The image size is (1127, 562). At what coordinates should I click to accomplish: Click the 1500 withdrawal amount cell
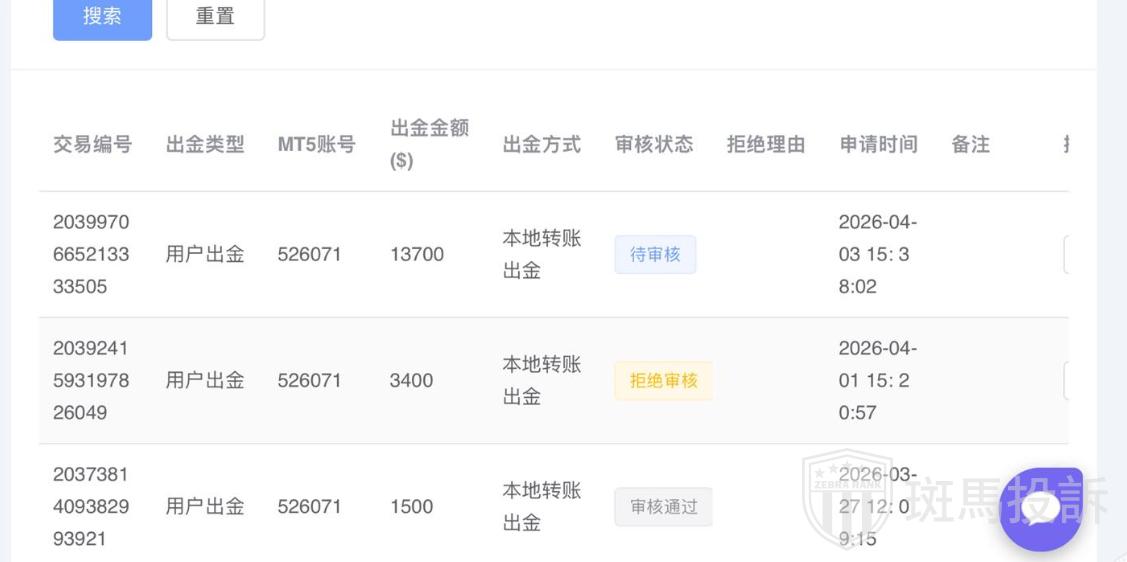point(411,507)
